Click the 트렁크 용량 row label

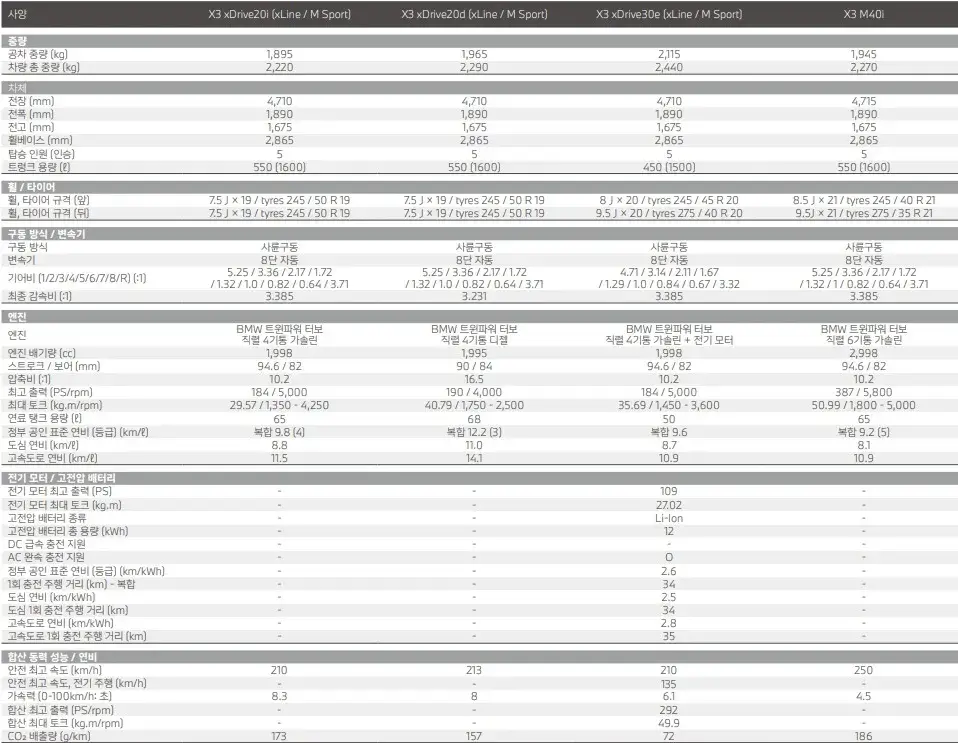pos(39,167)
